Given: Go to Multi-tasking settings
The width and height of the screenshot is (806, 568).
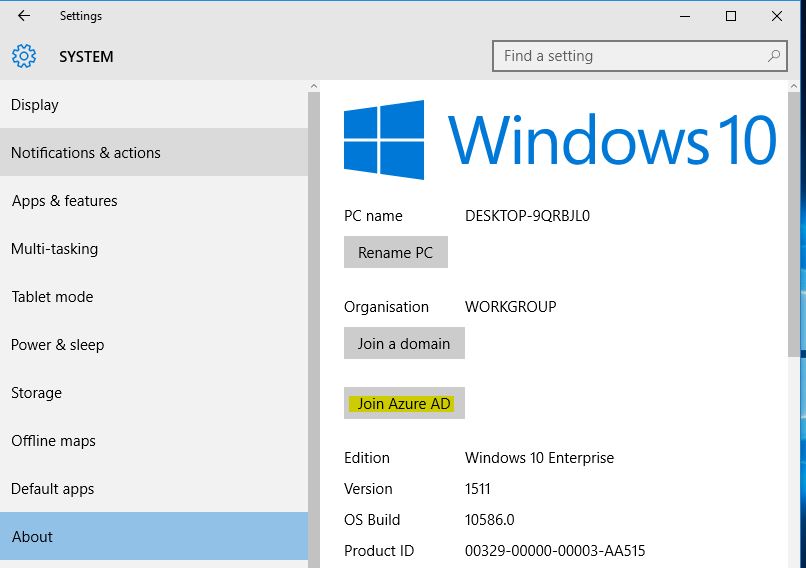Looking at the screenshot, I should point(154,249).
